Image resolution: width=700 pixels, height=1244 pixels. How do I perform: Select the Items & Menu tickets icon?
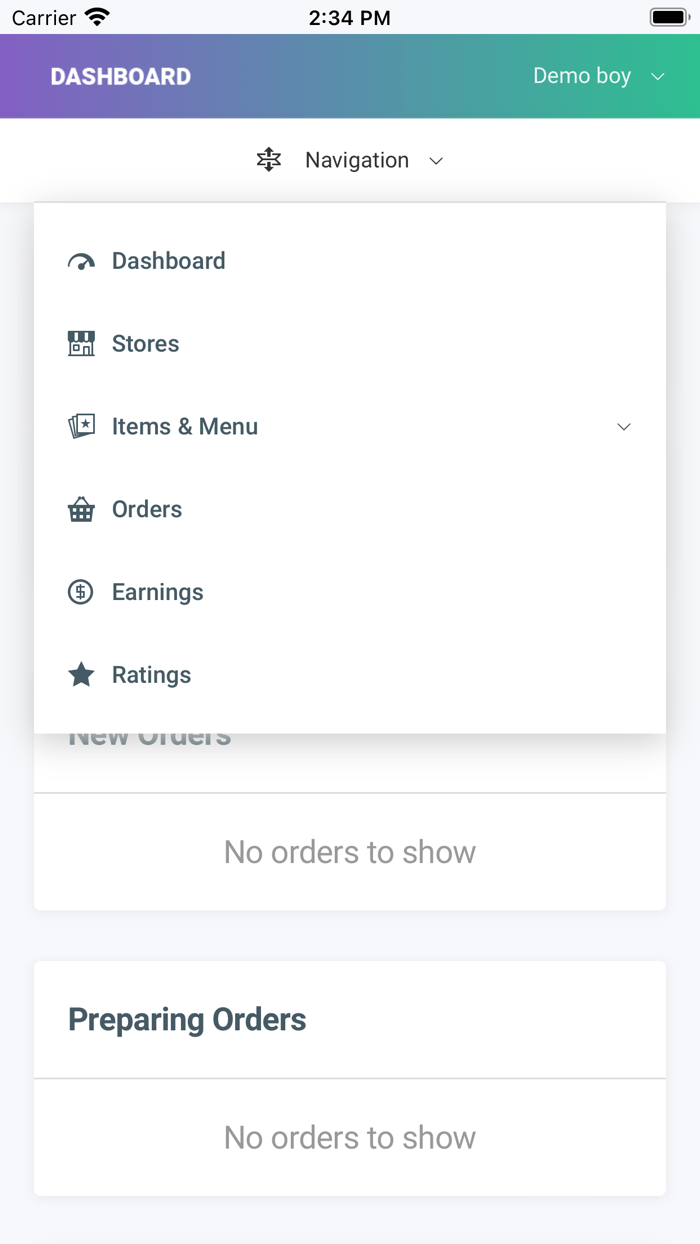click(x=81, y=426)
